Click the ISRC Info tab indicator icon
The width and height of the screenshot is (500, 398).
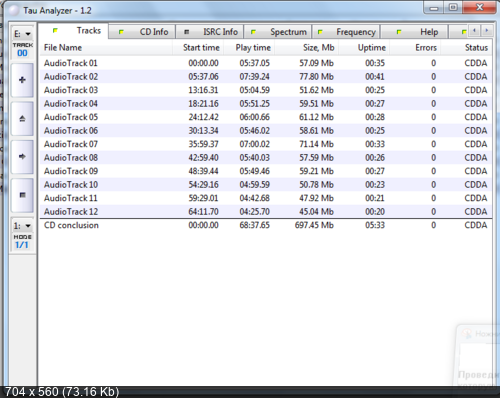pyautogui.click(x=187, y=32)
